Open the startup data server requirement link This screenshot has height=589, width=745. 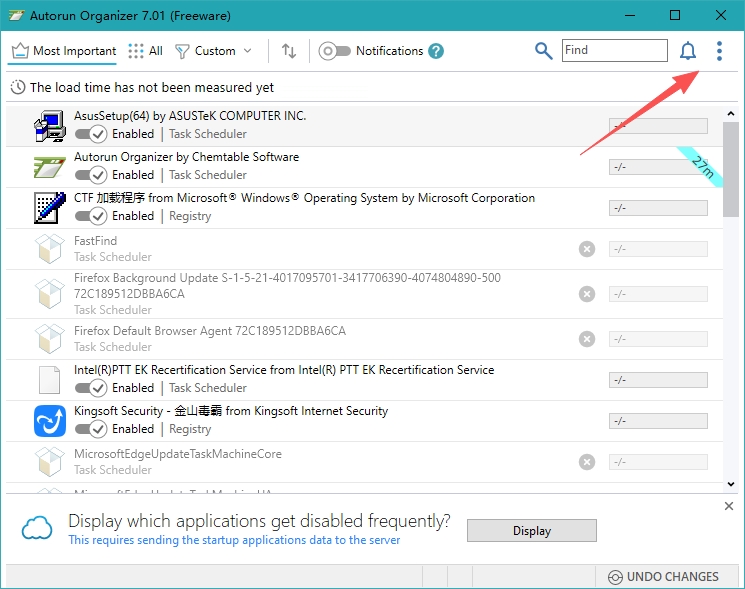pos(234,540)
